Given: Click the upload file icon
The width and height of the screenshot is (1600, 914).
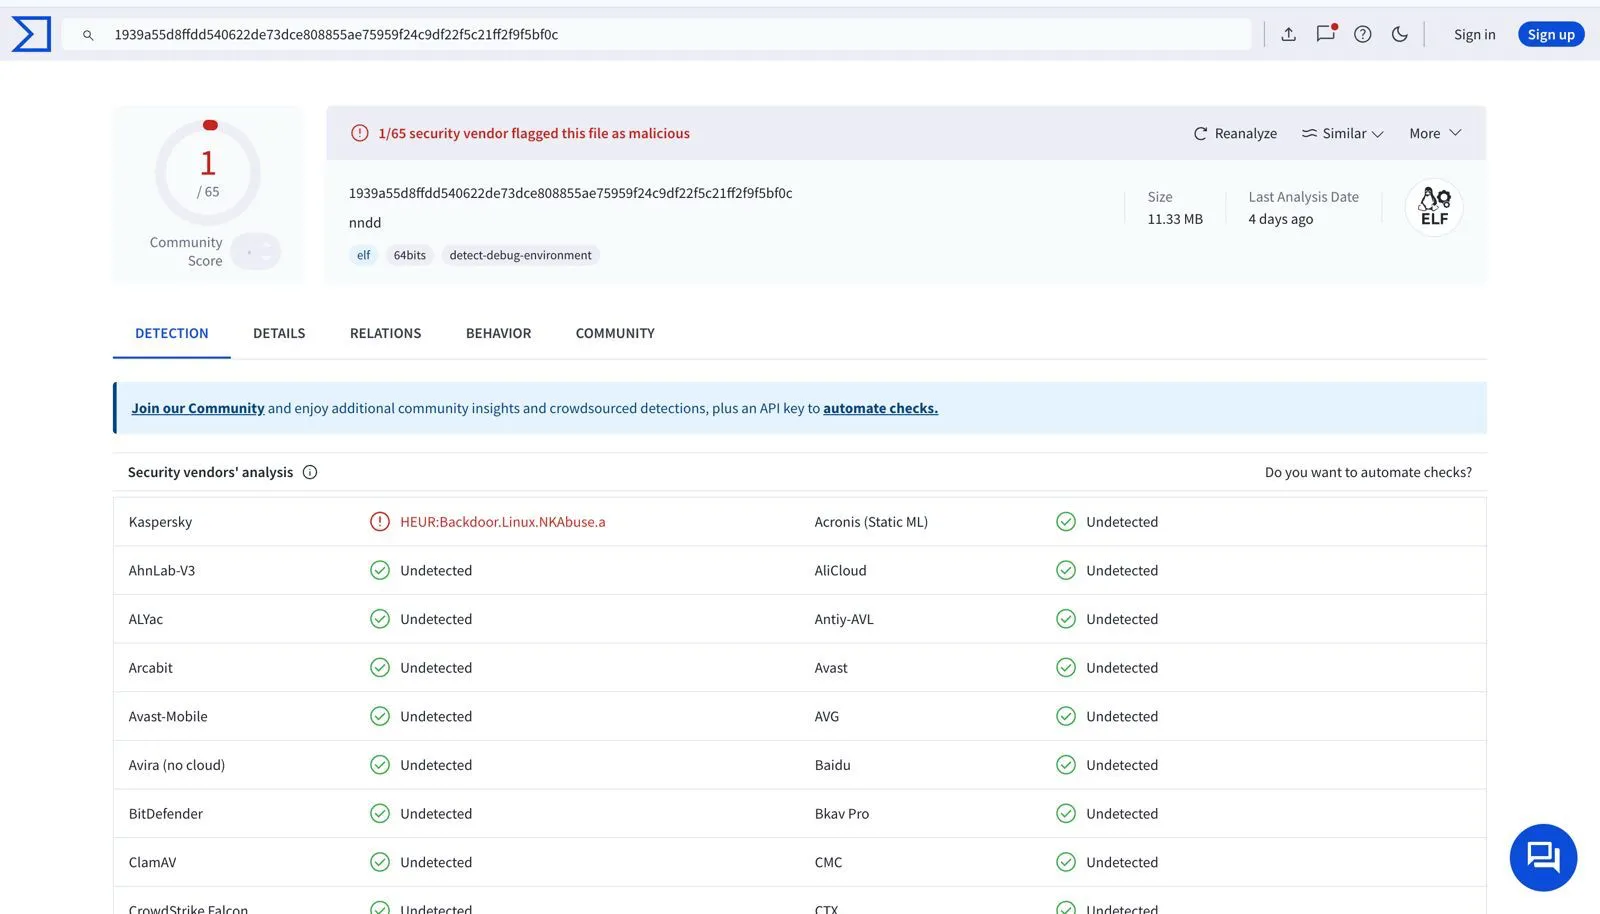Looking at the screenshot, I should tap(1287, 33).
